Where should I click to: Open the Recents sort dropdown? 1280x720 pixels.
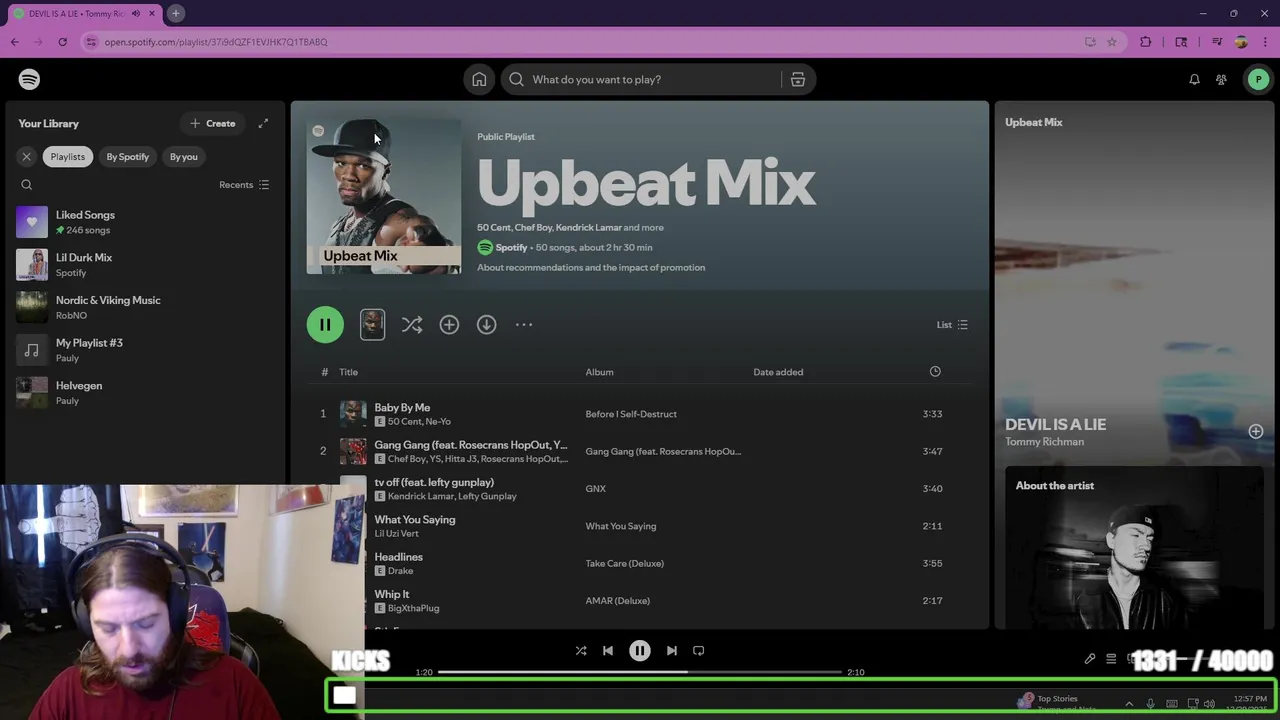point(244,185)
